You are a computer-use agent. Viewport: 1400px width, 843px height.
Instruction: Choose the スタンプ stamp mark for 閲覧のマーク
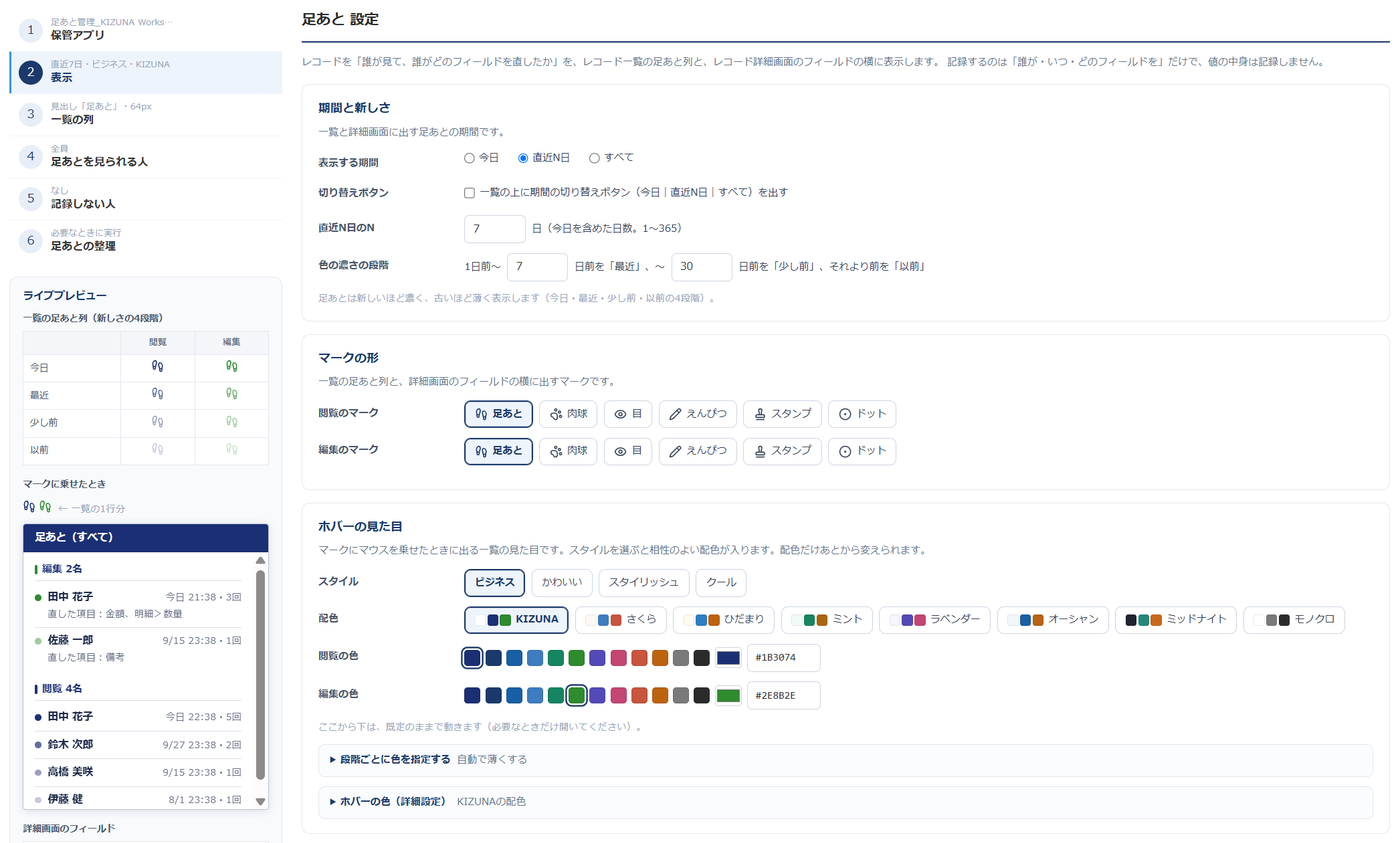tap(783, 414)
